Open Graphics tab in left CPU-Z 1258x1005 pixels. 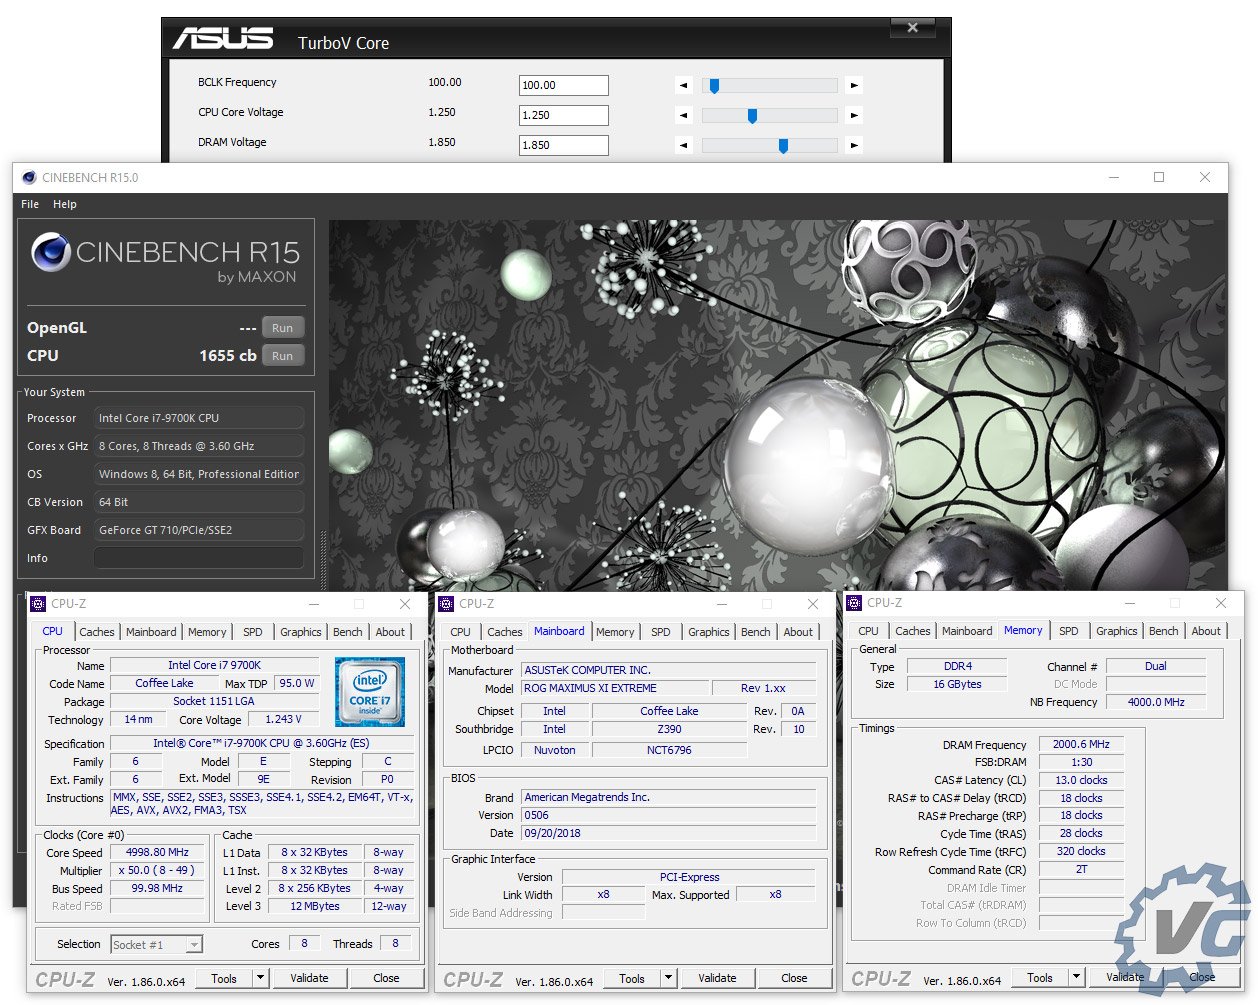point(301,632)
